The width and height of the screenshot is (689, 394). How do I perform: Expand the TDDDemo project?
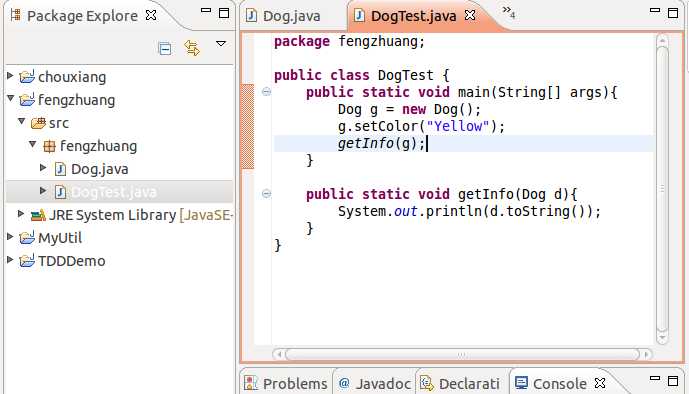tap(10, 260)
